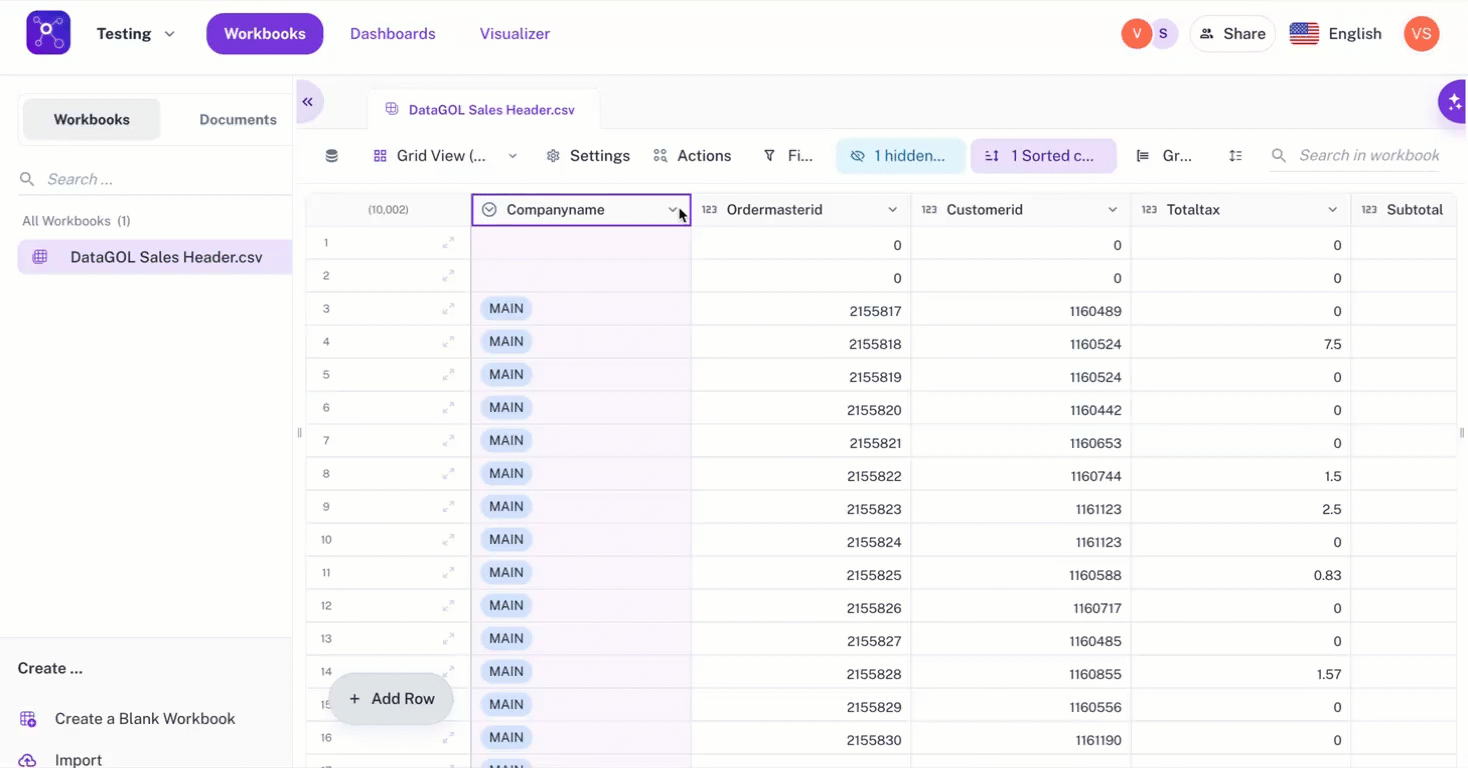Click the workbook grid icon in sidebar
The image size is (1468, 768).
pos(40,257)
